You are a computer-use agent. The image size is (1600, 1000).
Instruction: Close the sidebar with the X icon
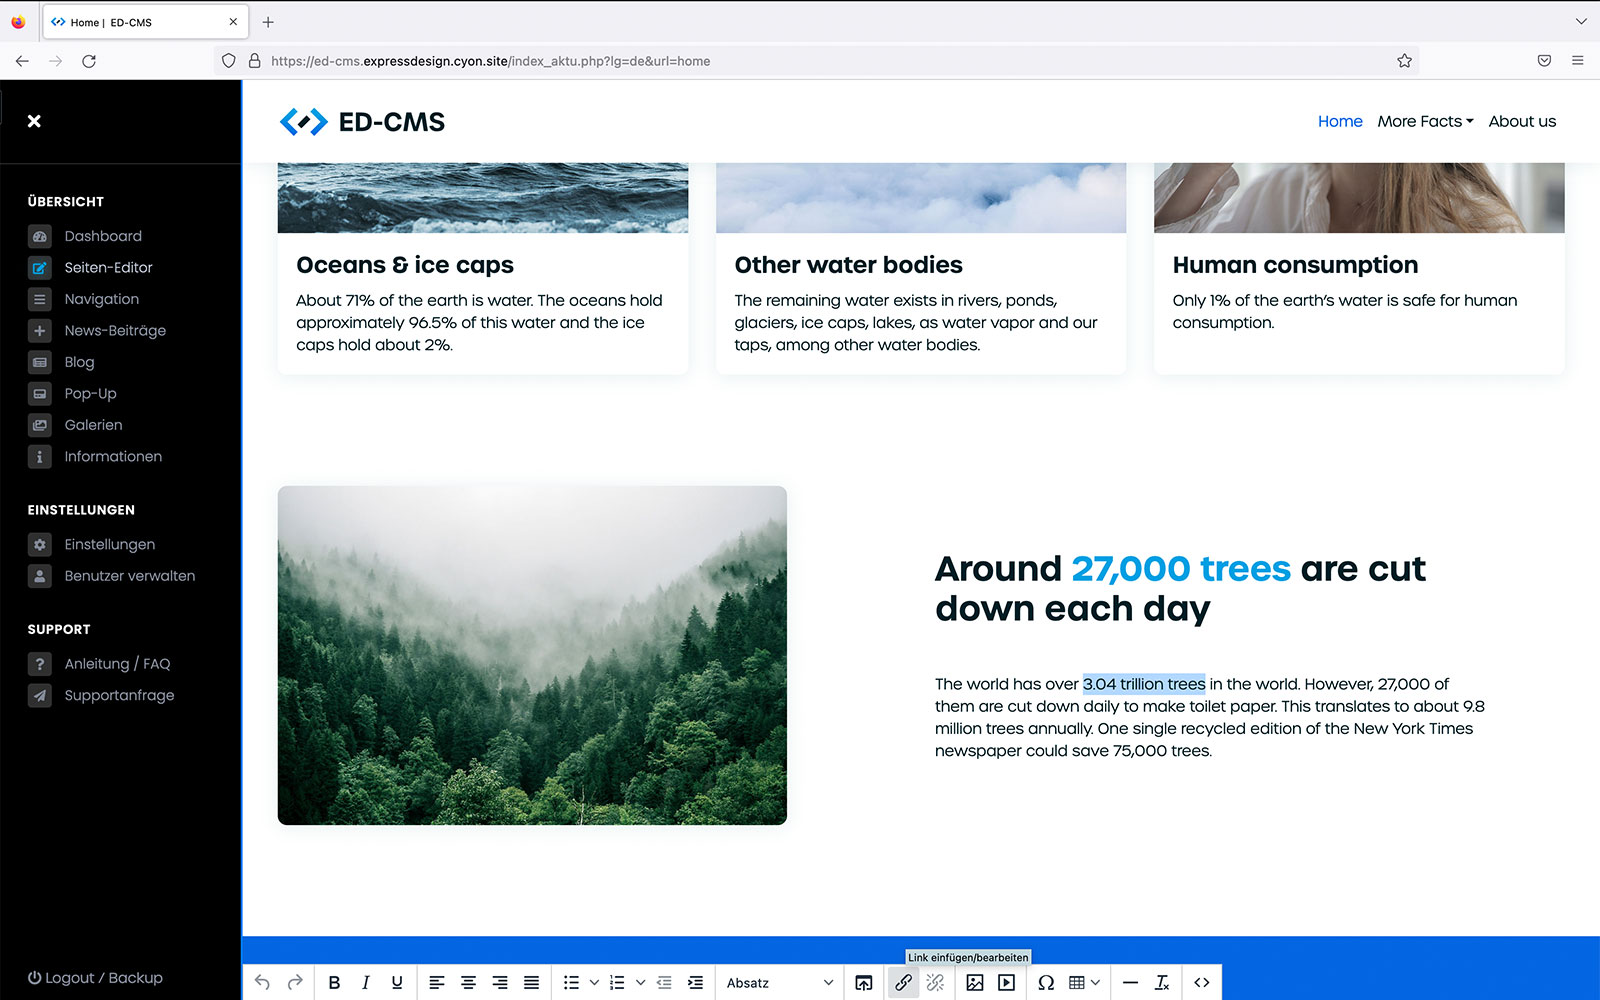pos(34,121)
